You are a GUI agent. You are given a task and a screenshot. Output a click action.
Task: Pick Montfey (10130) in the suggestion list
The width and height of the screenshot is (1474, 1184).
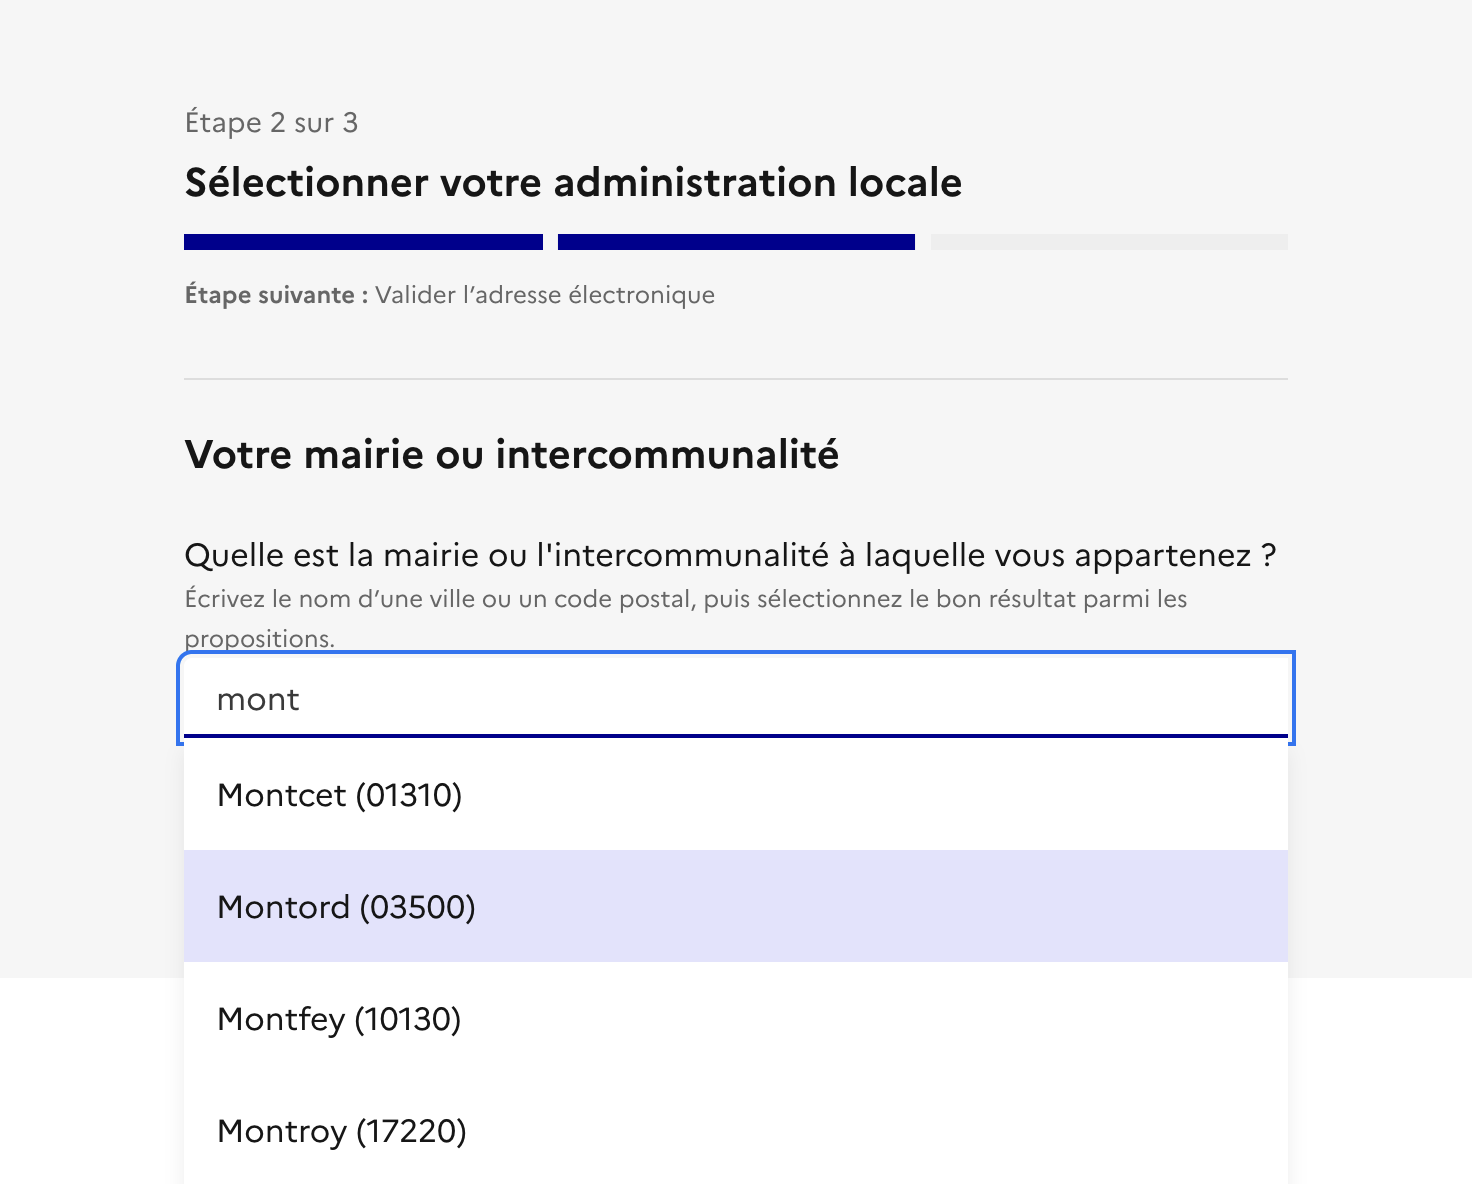[736, 1019]
